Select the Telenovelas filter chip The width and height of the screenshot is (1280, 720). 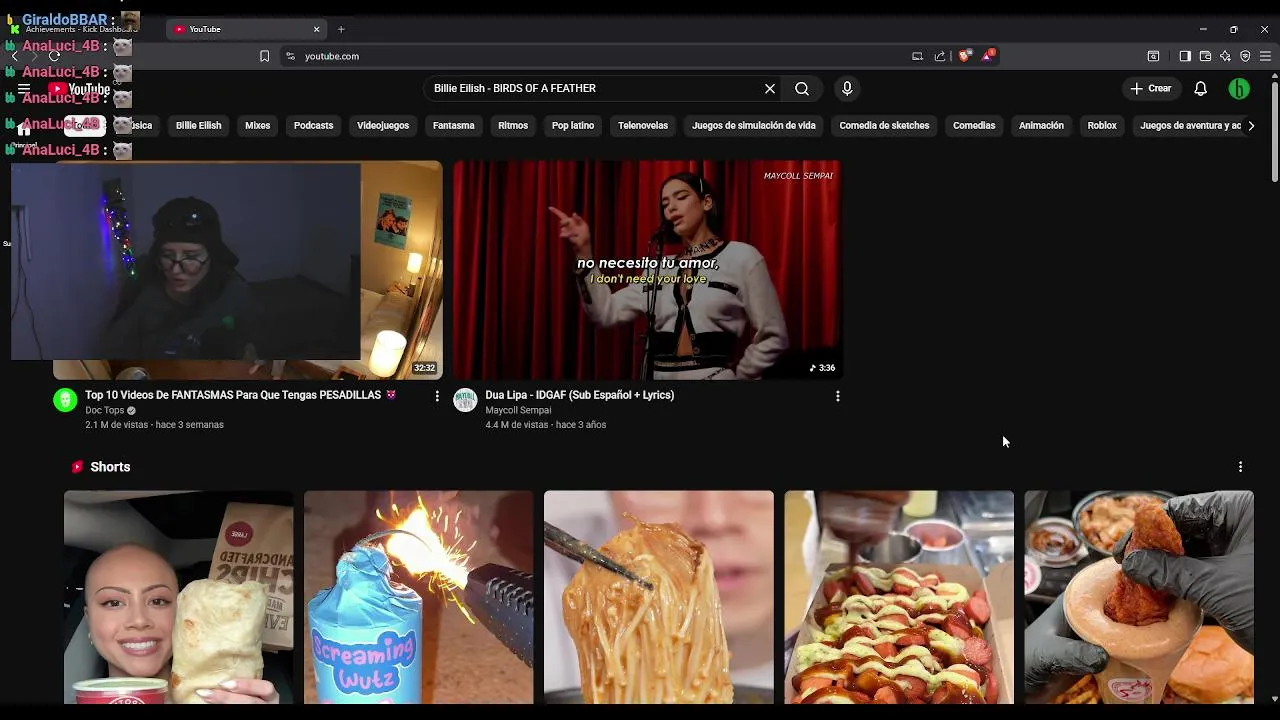643,126
